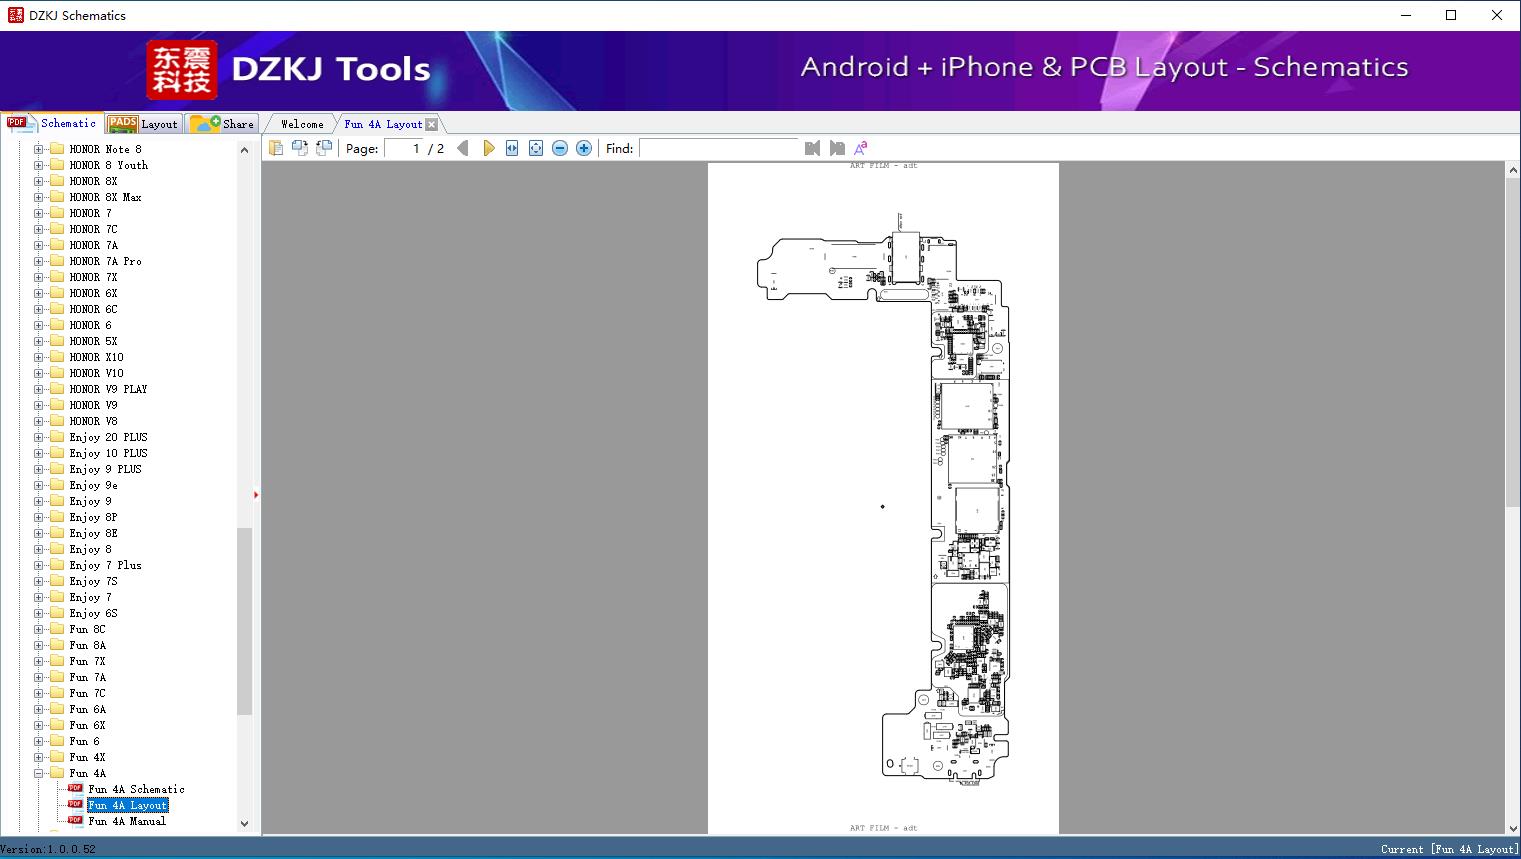Expand the Fun 7X node
The width and height of the screenshot is (1521, 859).
point(39,661)
